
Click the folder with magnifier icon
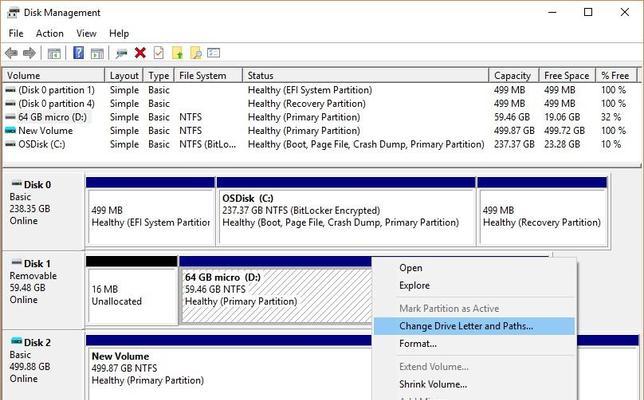click(196, 53)
